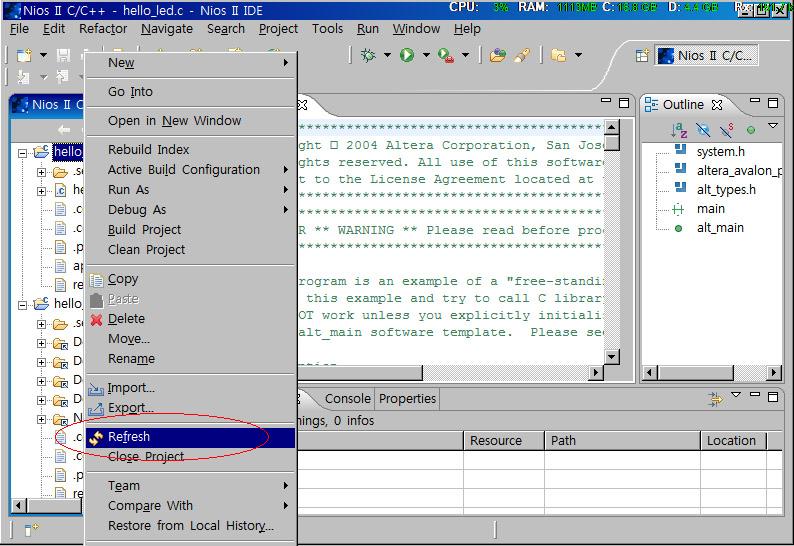Select Go Into in context menu
794x546 pixels.
(190, 92)
